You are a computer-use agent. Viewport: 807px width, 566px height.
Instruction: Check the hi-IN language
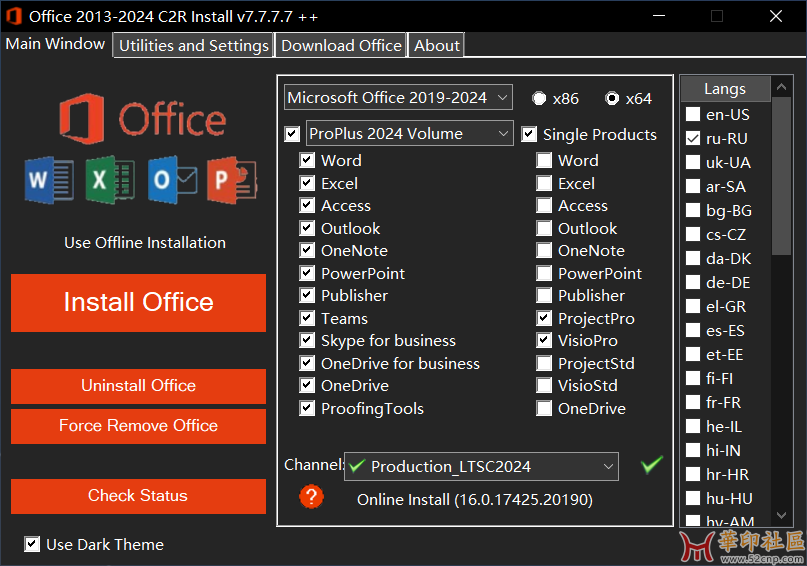[x=693, y=450]
